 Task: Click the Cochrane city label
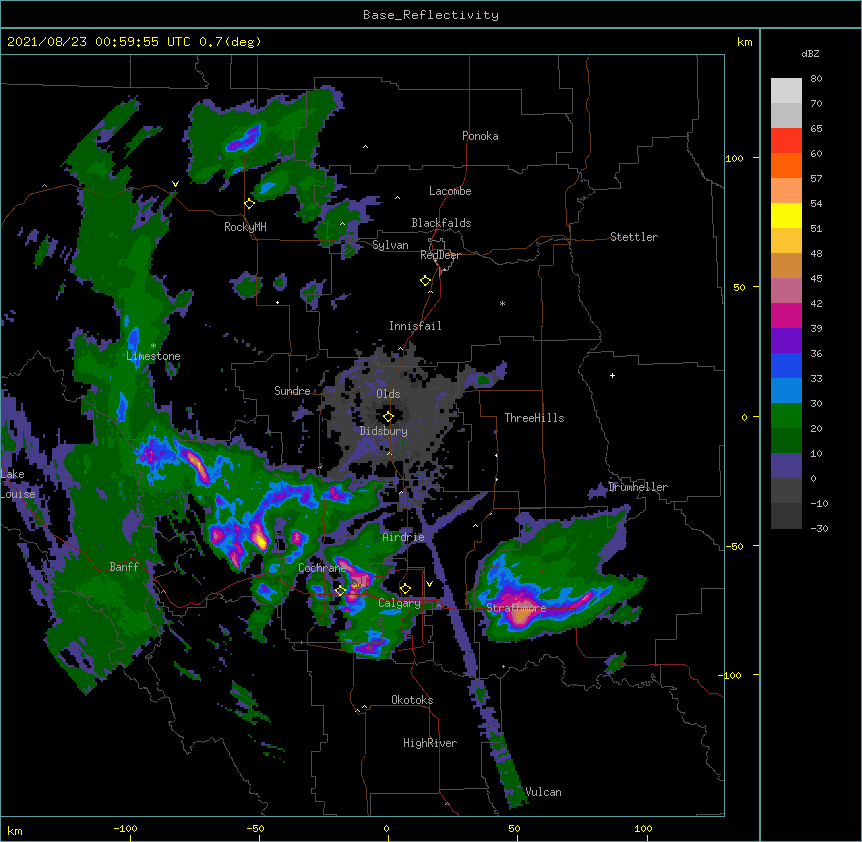(x=322, y=568)
